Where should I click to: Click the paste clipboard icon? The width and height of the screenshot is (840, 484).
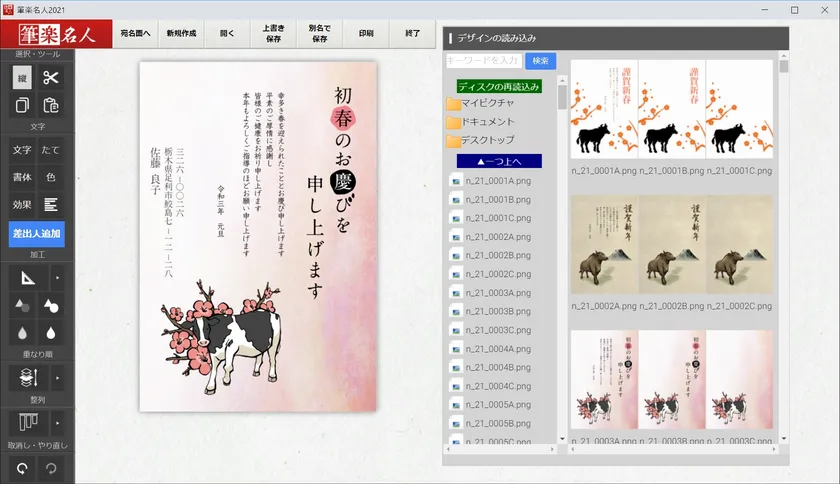(51, 105)
